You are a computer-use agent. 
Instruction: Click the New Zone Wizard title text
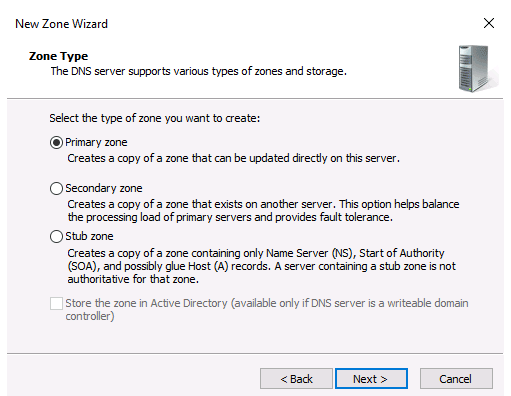61,24
